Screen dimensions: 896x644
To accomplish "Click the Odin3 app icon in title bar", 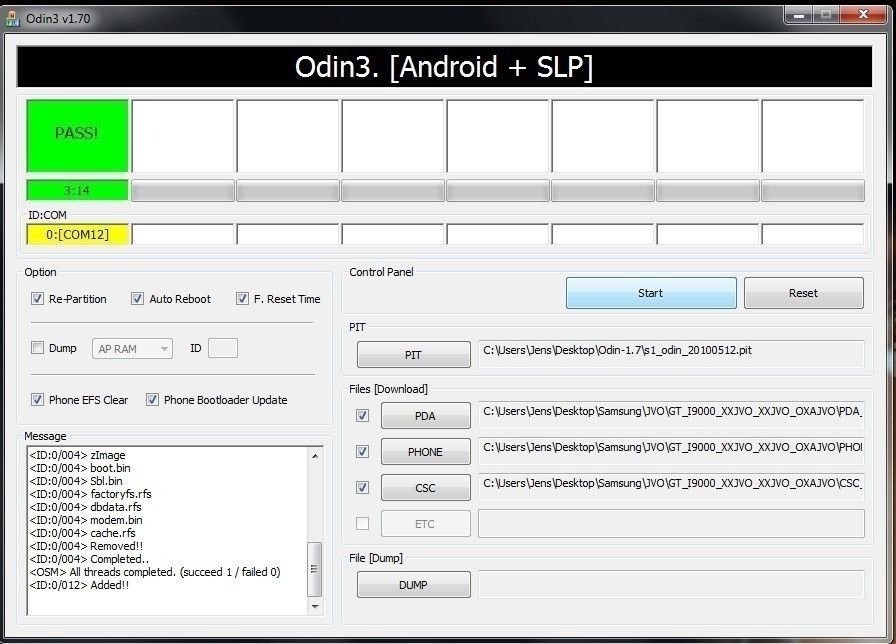I will coord(13,18).
